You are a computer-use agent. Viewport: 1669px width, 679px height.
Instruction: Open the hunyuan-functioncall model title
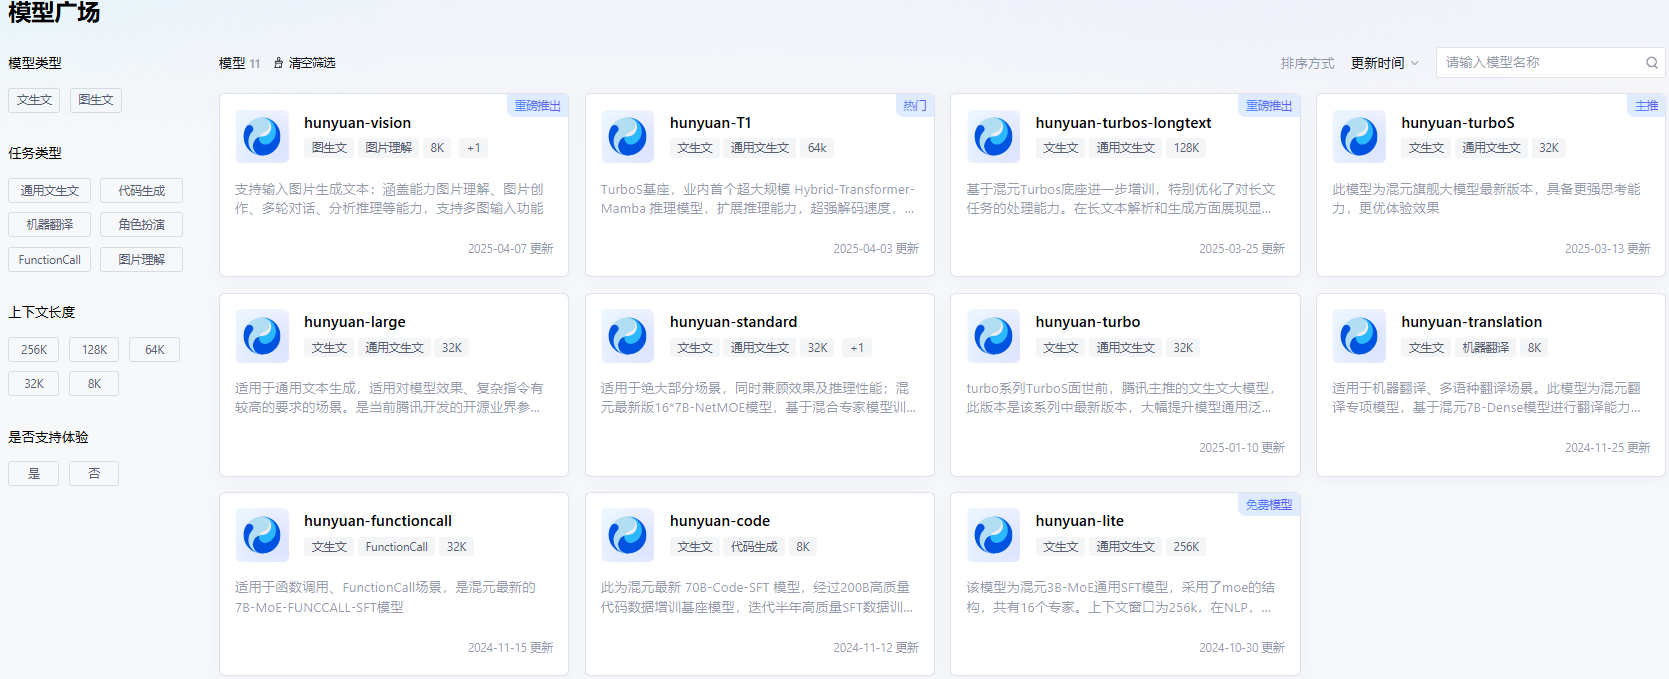point(378,521)
